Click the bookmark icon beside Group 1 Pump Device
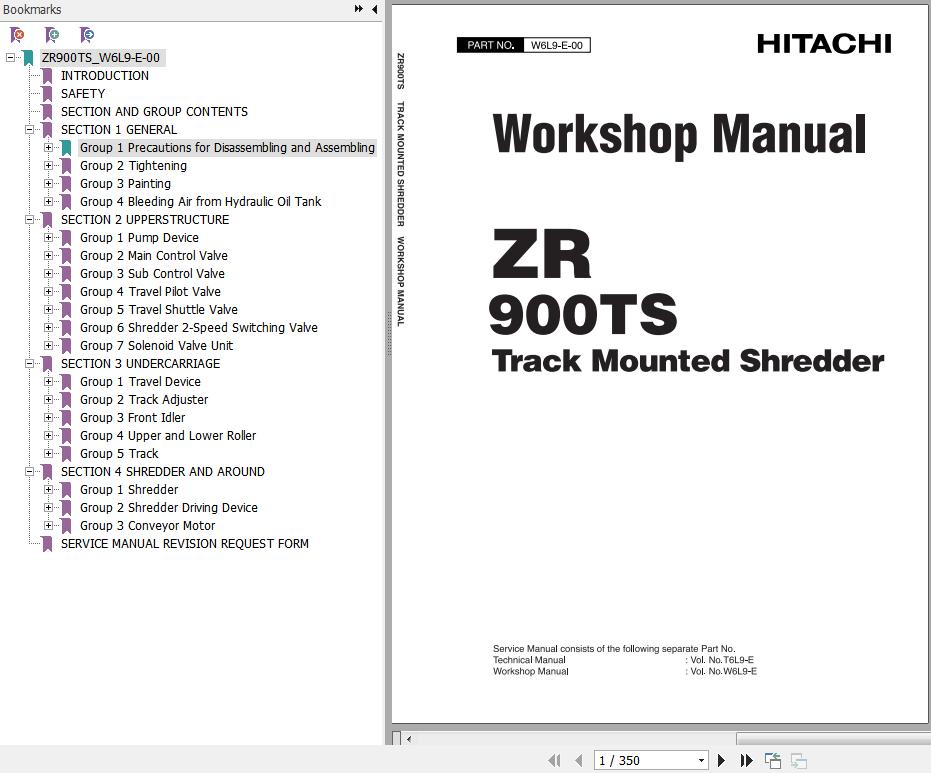931x773 pixels. point(66,237)
